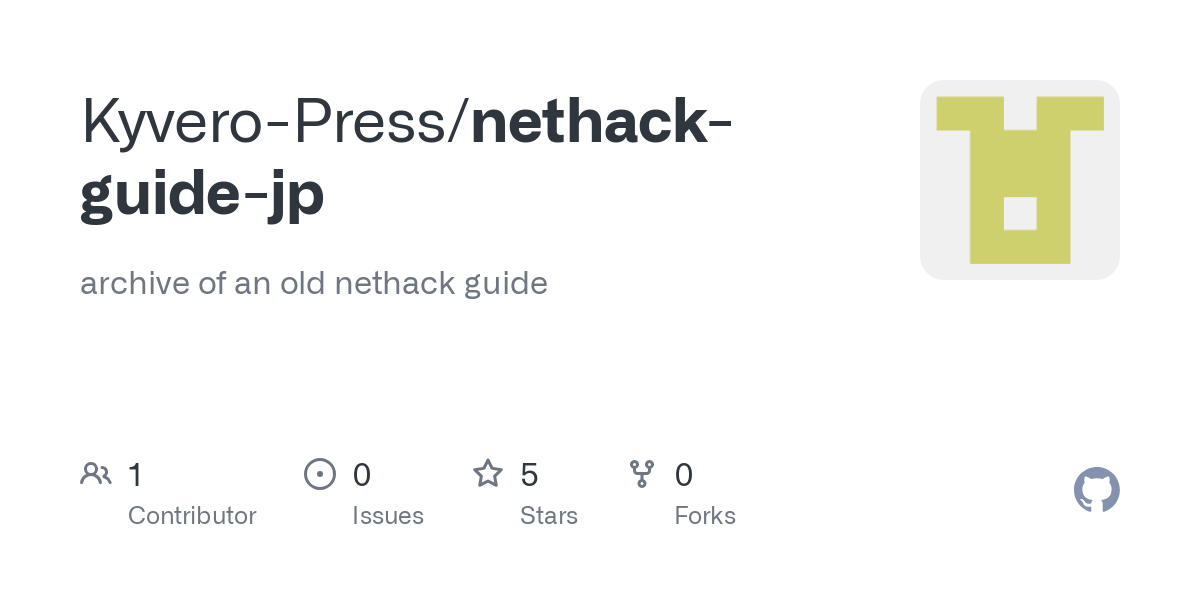This screenshot has height=600, width=1200.
Task: Open the GitHub octocat logo
Action: click(1097, 490)
